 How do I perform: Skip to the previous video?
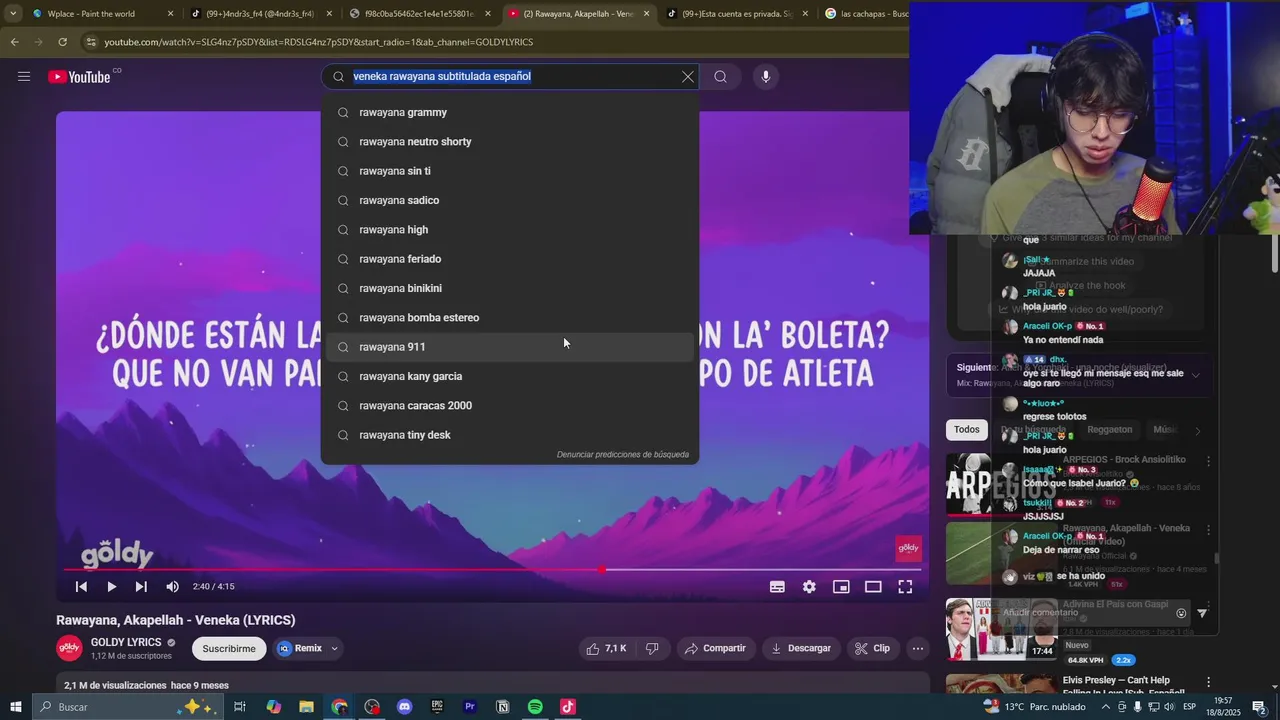tap(81, 587)
